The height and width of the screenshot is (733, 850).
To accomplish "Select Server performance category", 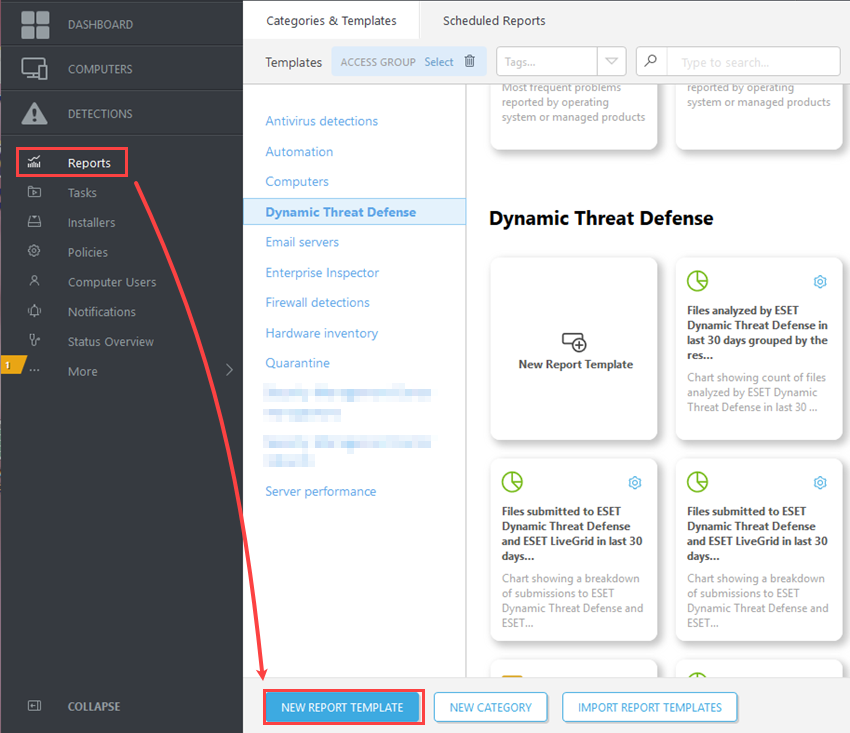I will pos(320,491).
